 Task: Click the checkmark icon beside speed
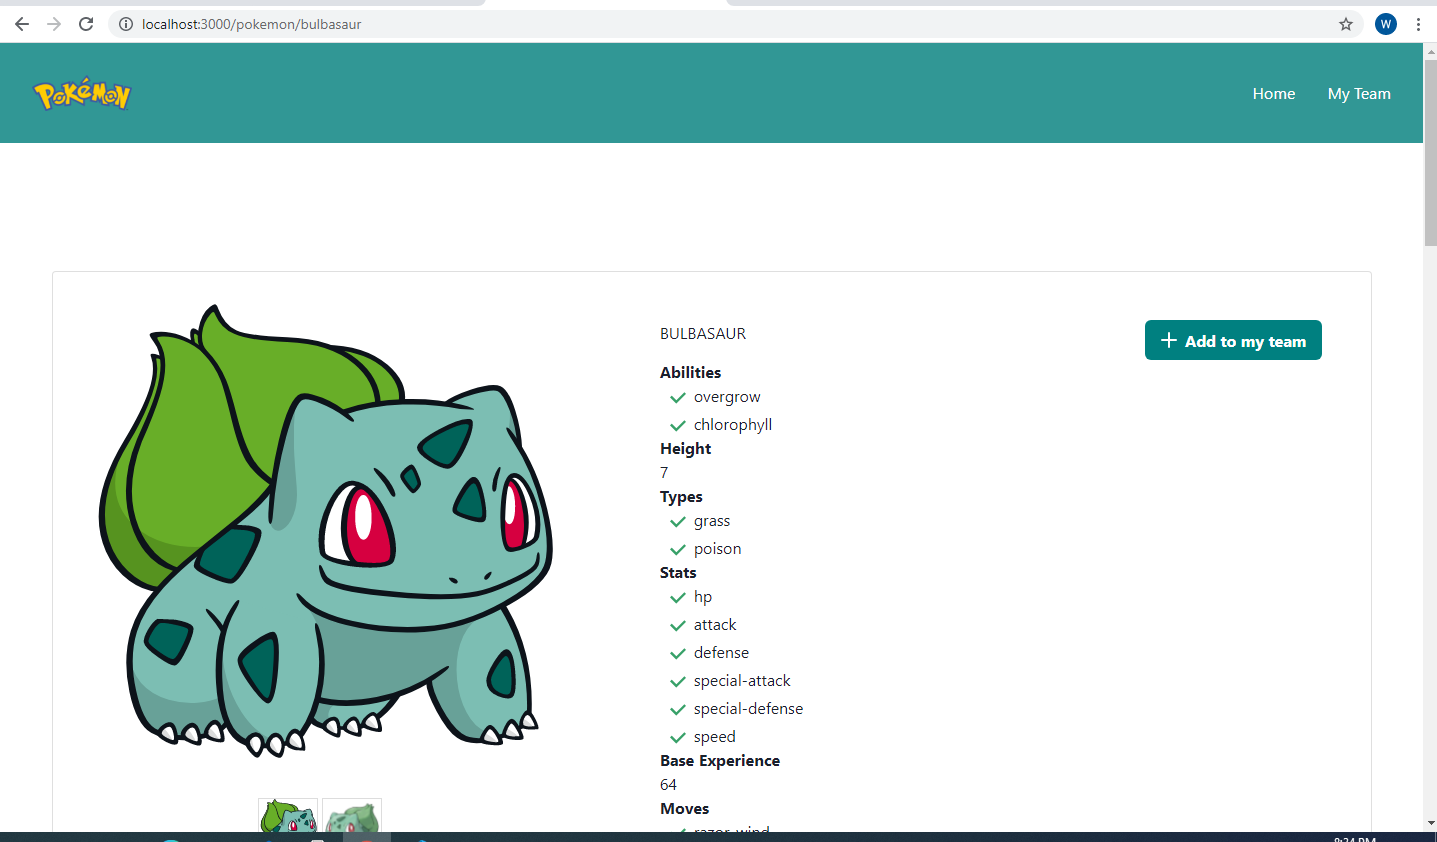click(678, 738)
